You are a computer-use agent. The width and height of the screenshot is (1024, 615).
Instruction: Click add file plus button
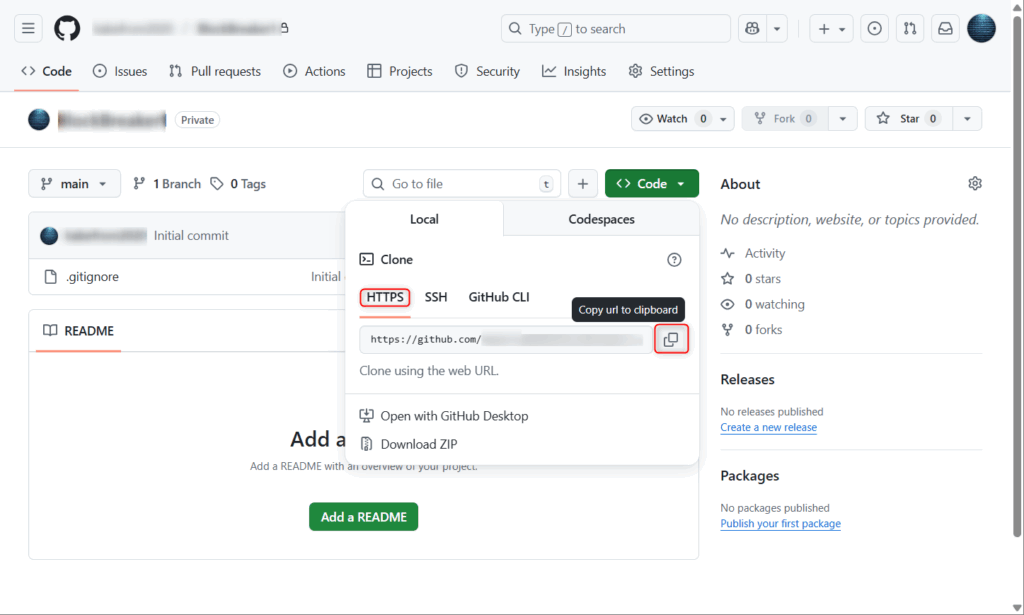(583, 184)
